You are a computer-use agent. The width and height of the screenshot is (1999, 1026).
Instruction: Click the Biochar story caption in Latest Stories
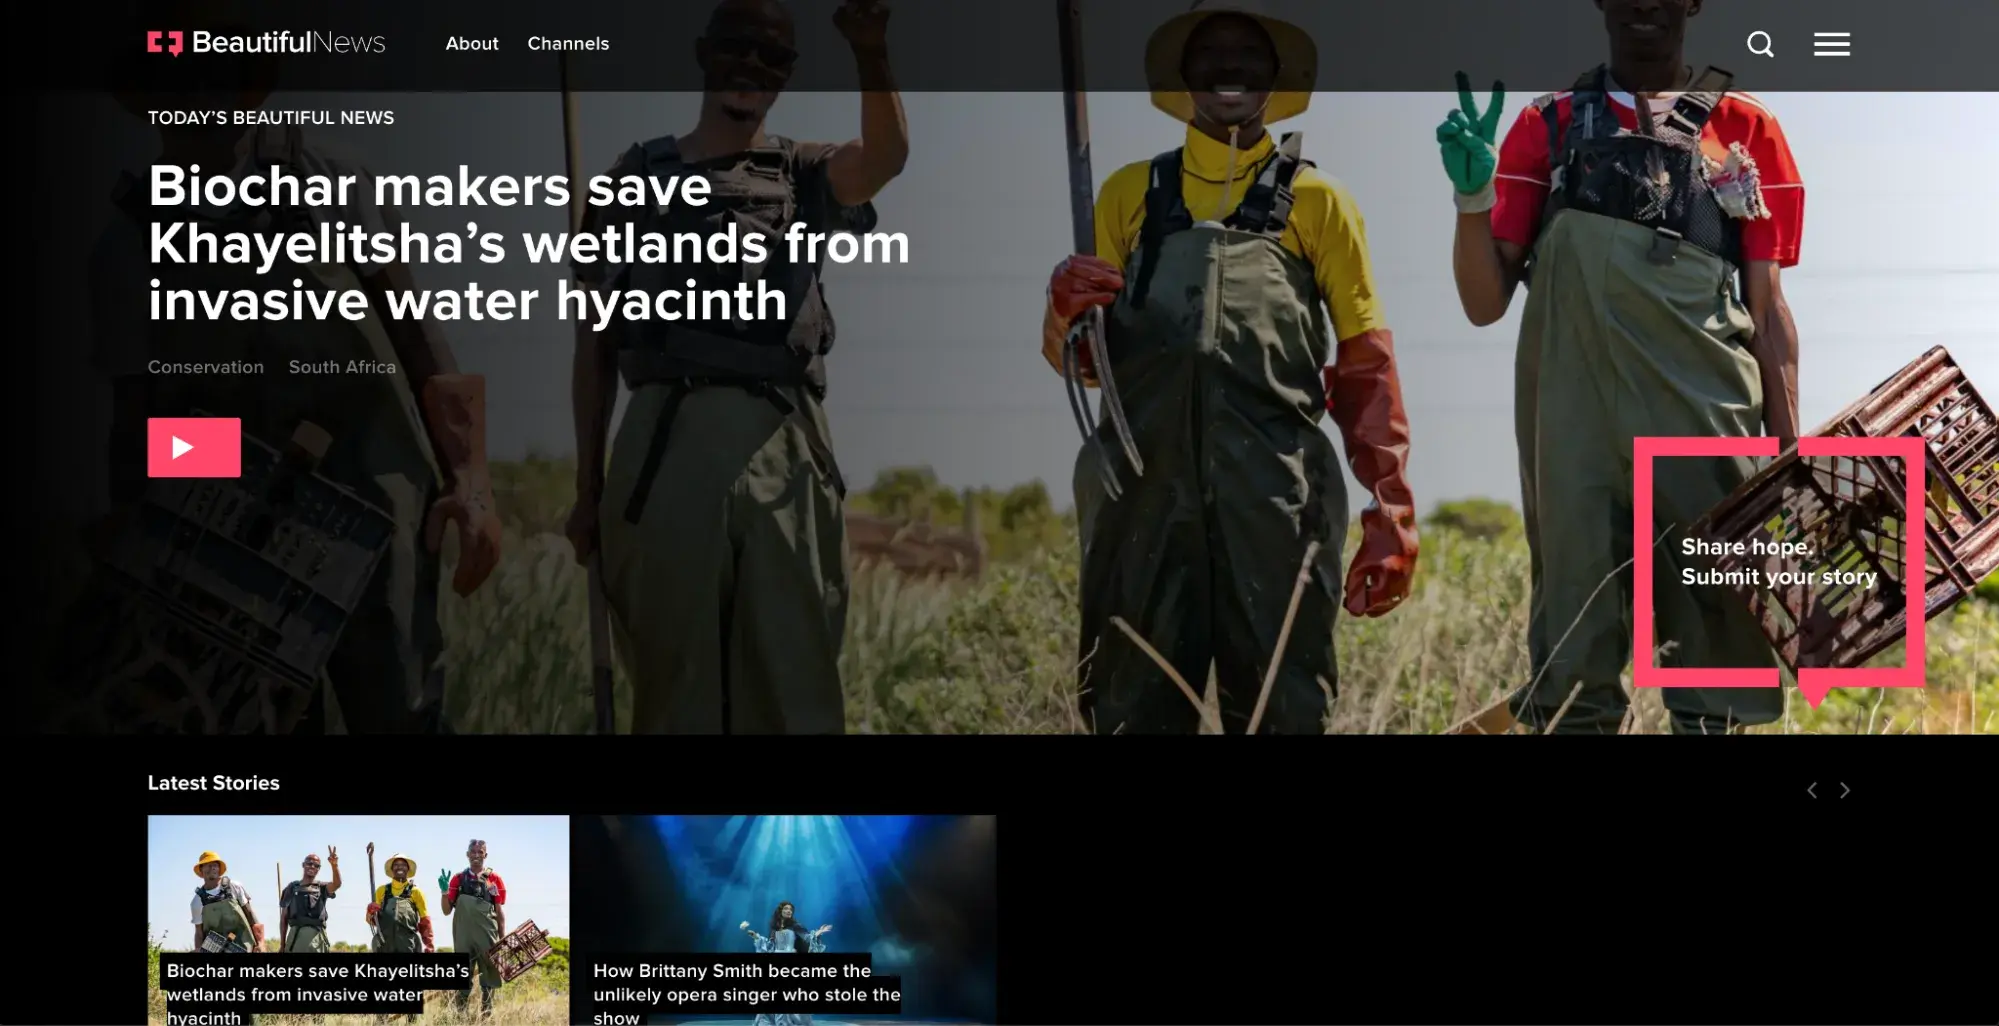pos(316,994)
